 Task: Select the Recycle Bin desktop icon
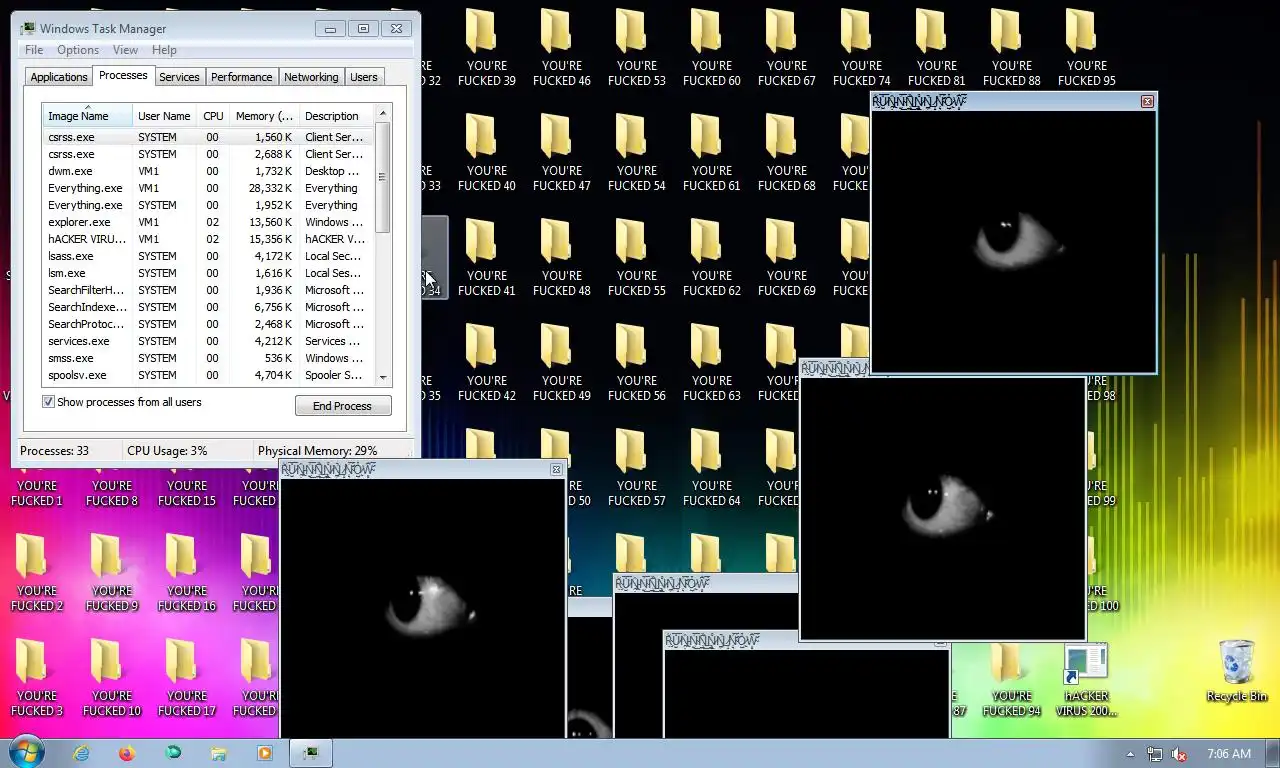1237,672
